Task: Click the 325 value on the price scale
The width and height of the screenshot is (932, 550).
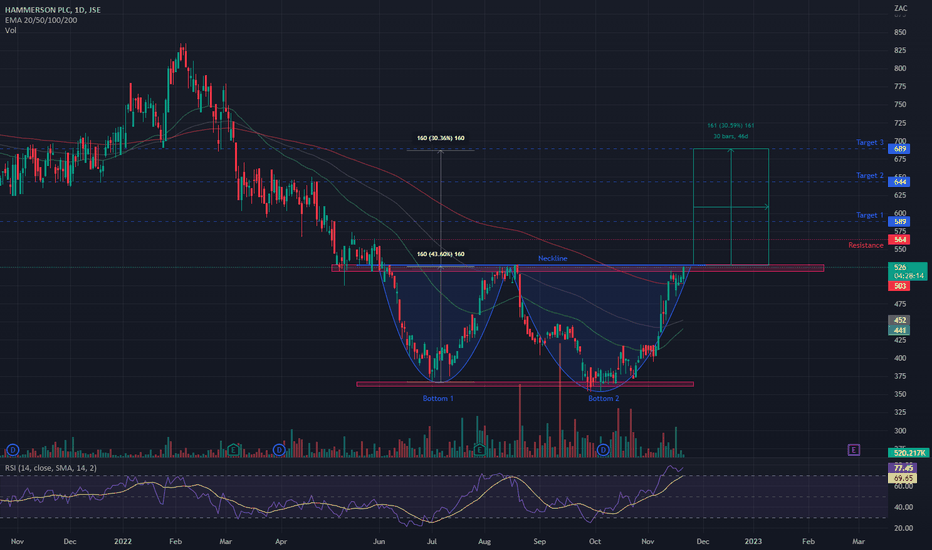Action: pos(900,413)
